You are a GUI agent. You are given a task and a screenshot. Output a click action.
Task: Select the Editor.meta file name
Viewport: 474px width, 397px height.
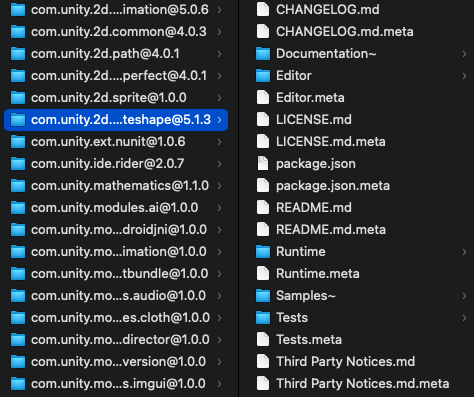(310, 98)
